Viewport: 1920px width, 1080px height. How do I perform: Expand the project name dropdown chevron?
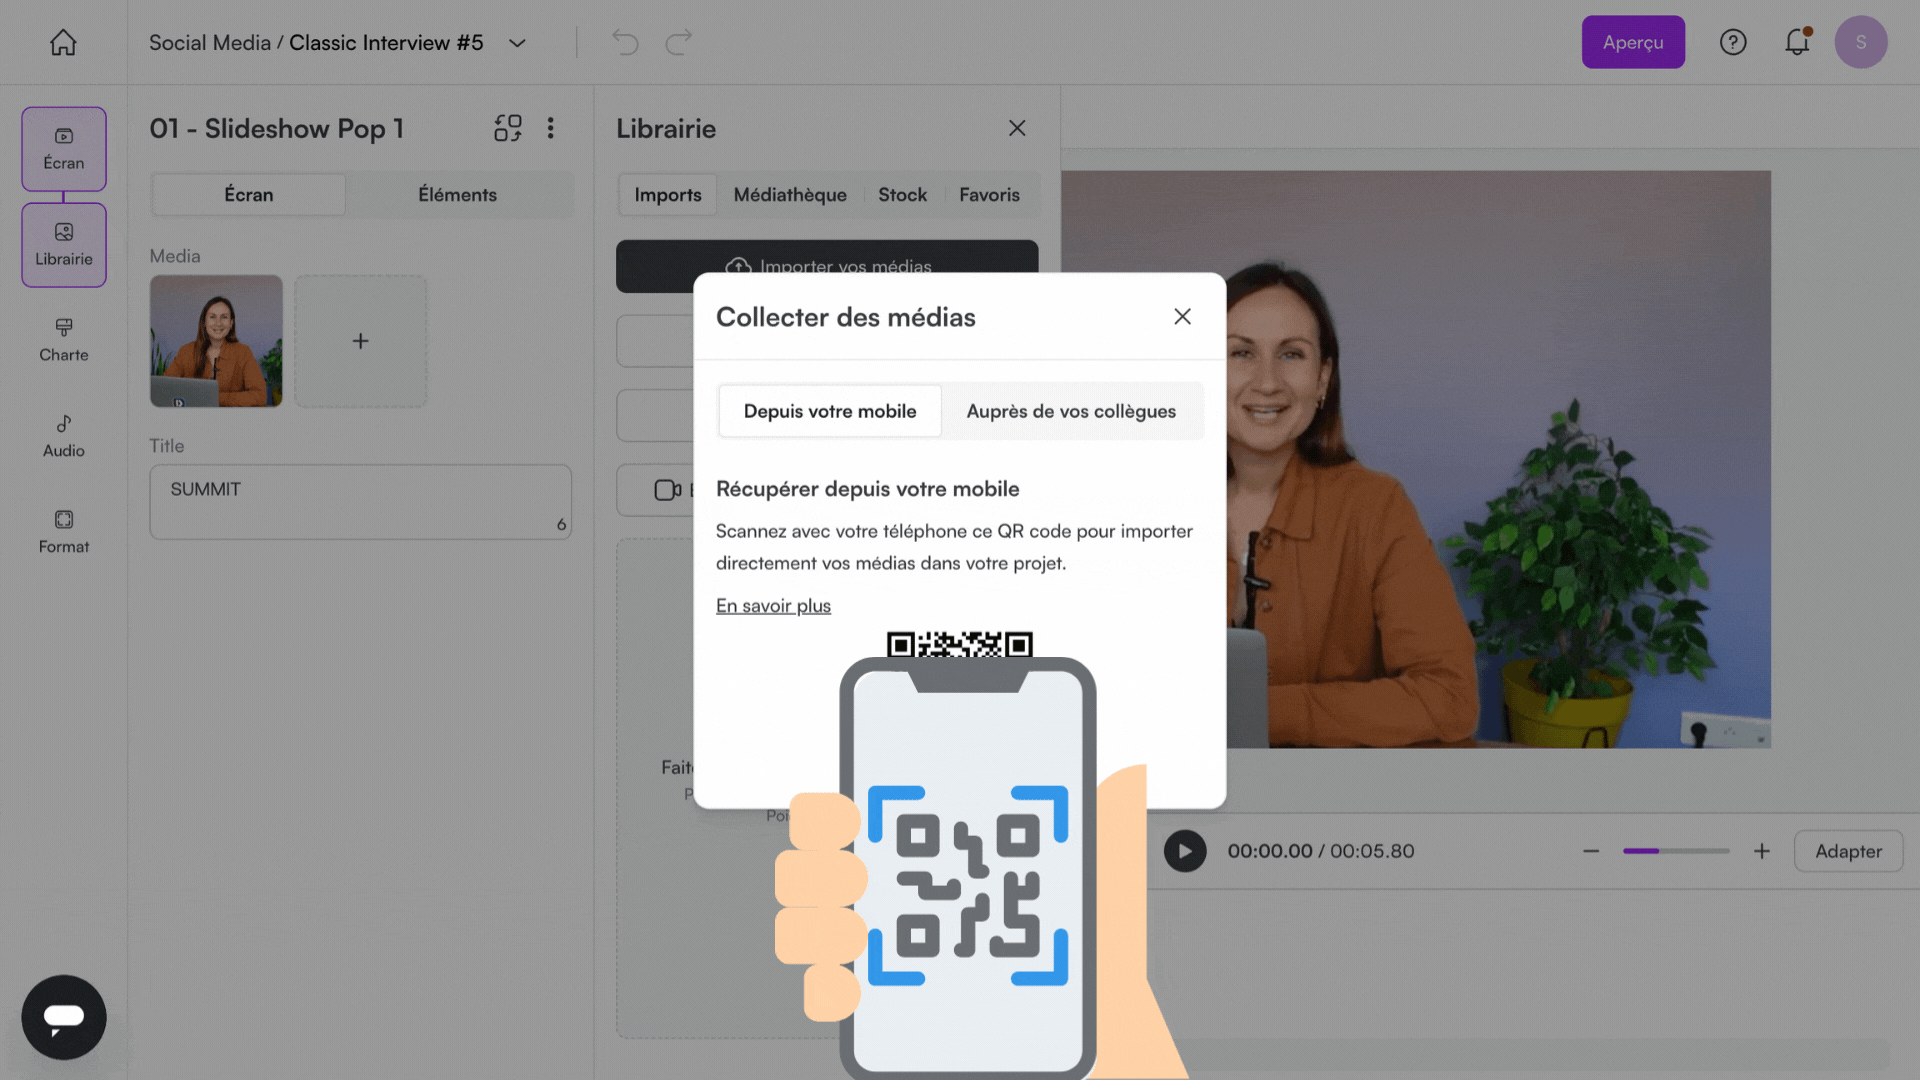pyautogui.click(x=517, y=43)
